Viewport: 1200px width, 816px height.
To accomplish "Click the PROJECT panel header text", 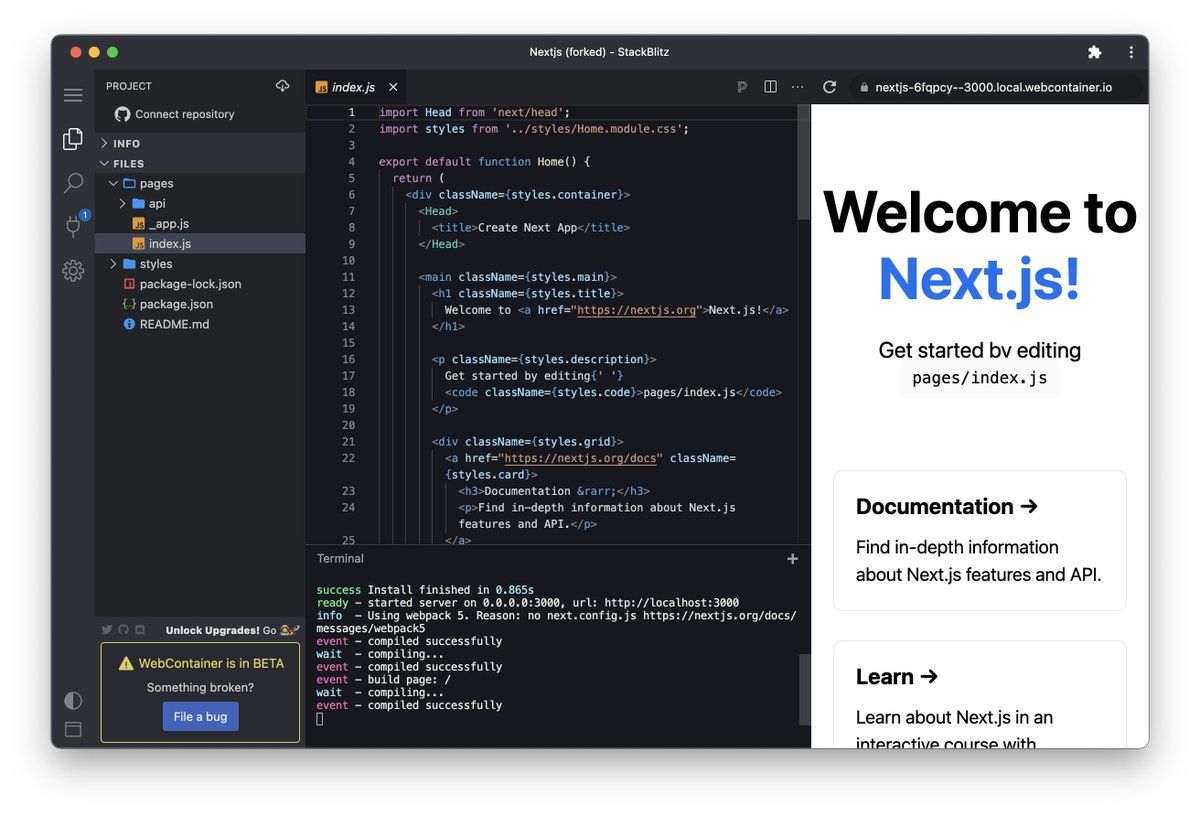I will pos(129,86).
